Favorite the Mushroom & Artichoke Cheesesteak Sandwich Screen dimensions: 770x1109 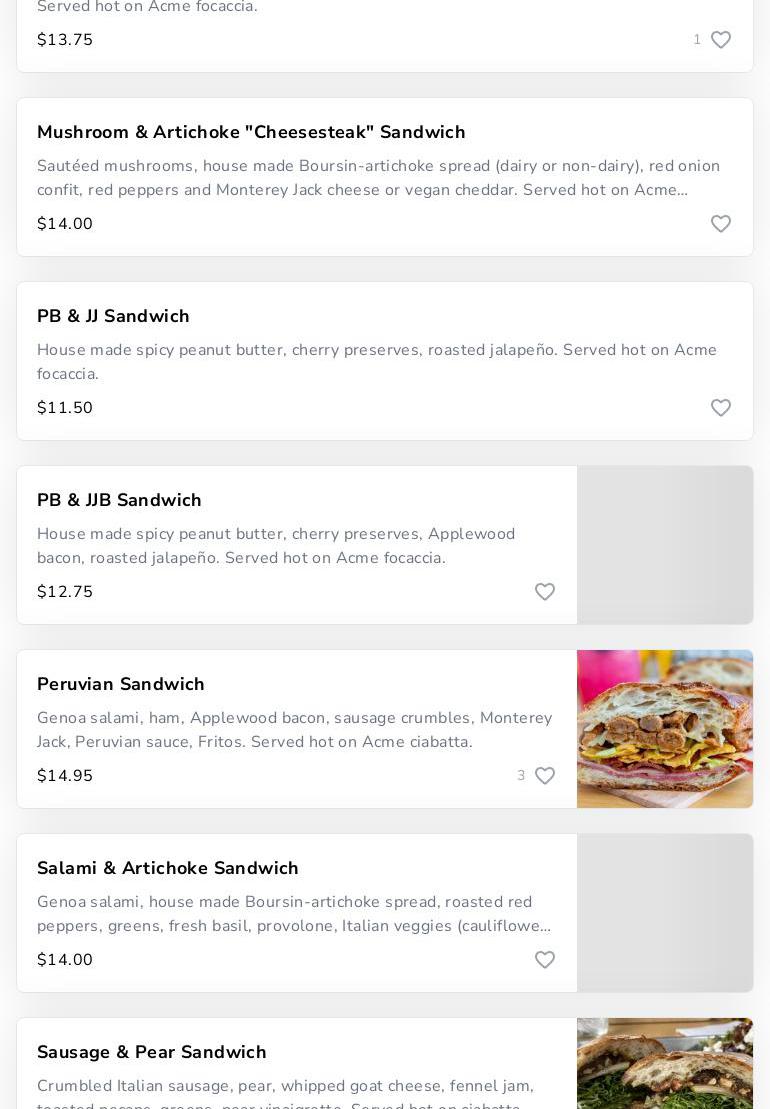(x=720, y=224)
